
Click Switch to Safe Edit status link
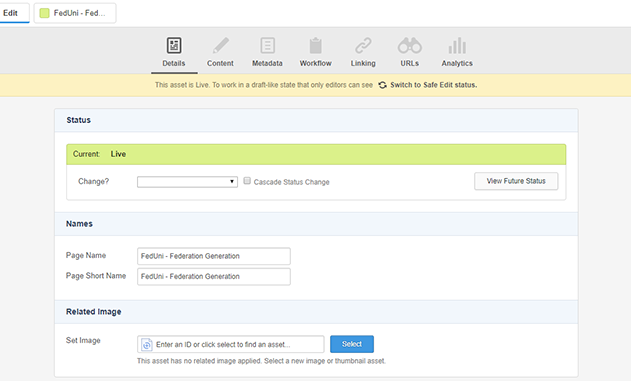(433, 85)
